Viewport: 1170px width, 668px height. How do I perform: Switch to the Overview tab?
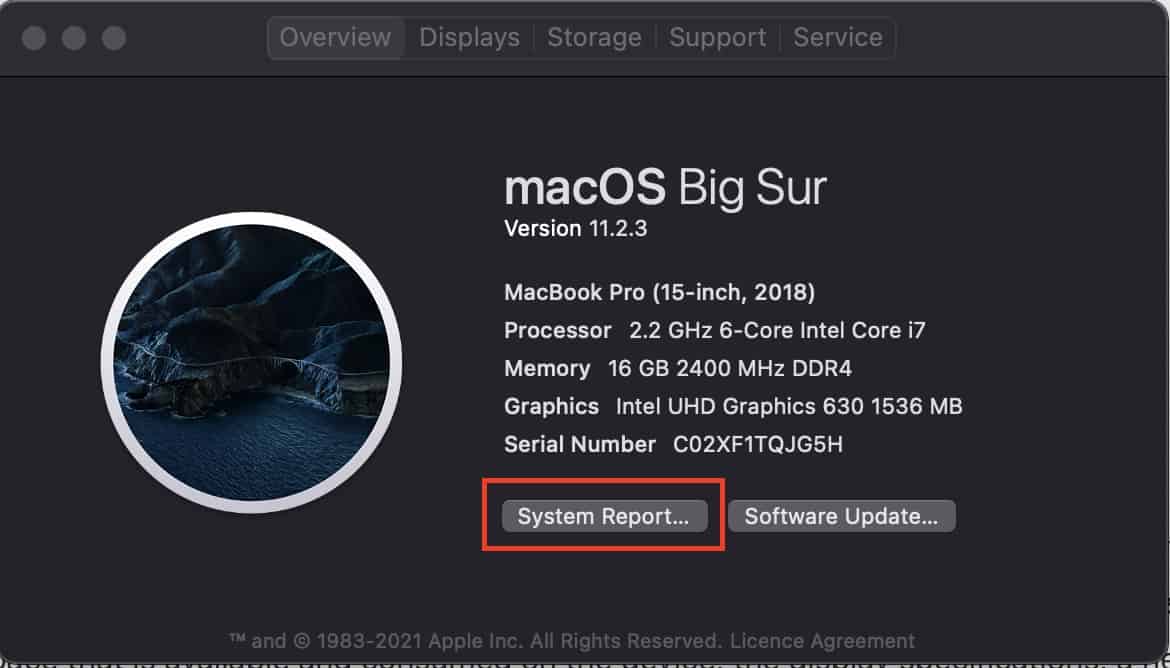[336, 37]
